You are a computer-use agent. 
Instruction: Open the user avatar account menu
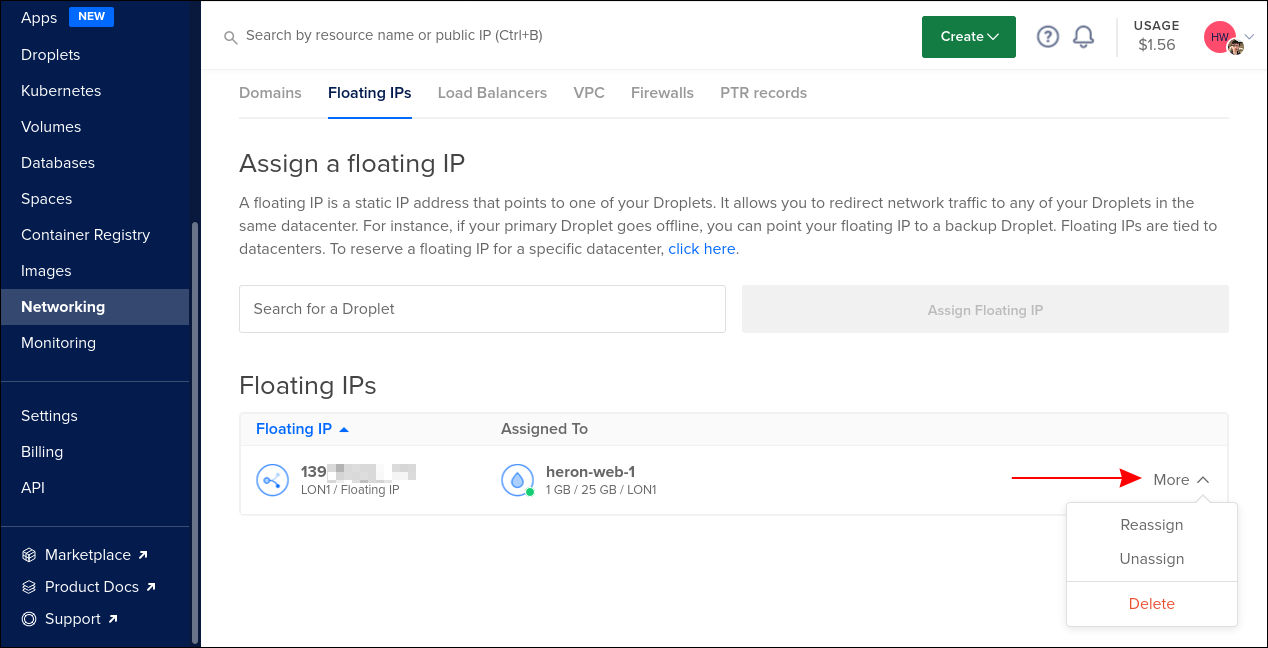click(1219, 36)
